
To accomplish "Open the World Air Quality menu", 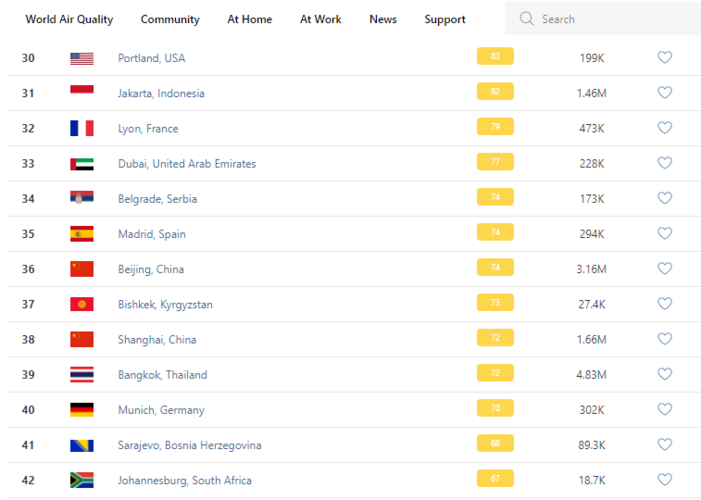I will [69, 19].
